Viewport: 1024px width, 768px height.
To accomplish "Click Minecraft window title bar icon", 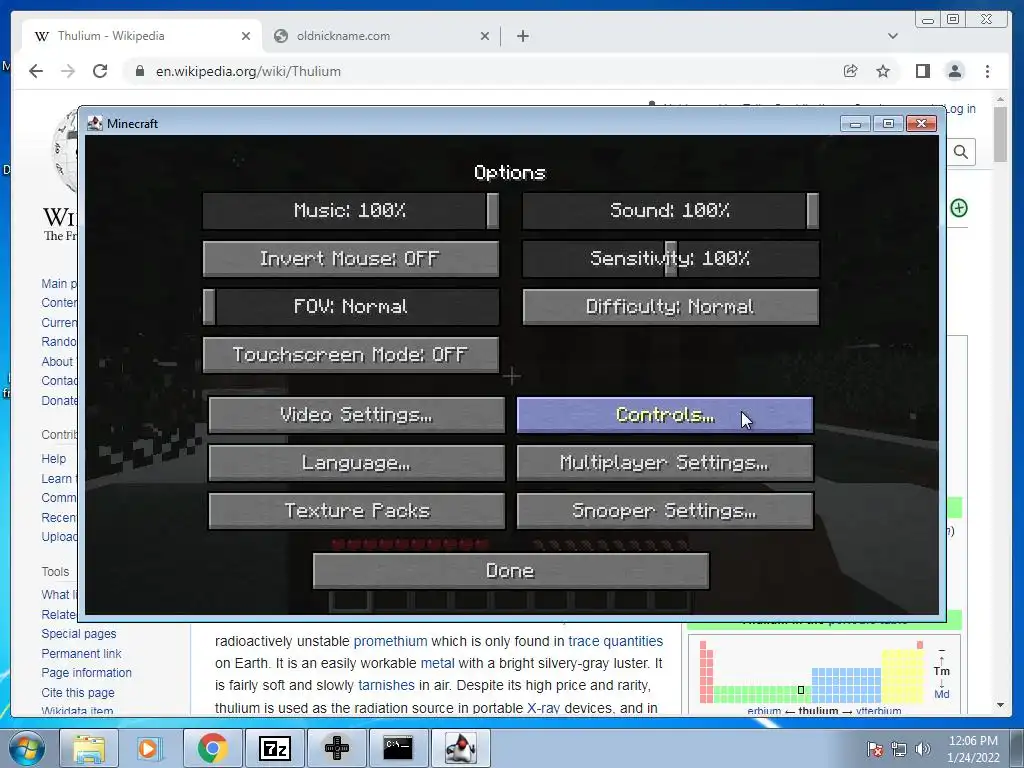I will (95, 123).
